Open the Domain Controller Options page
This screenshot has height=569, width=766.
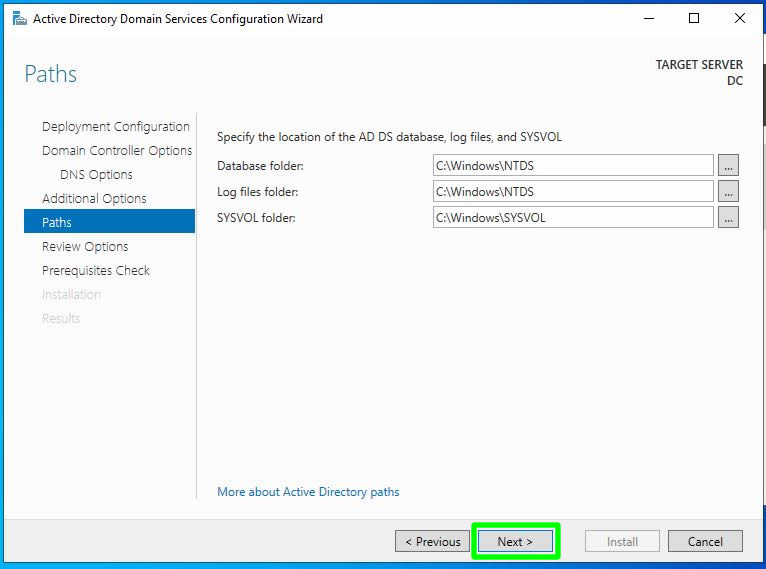point(117,151)
